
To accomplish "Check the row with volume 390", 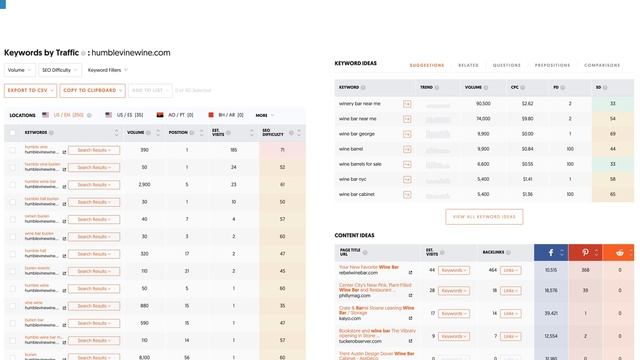I will [x=13, y=150].
